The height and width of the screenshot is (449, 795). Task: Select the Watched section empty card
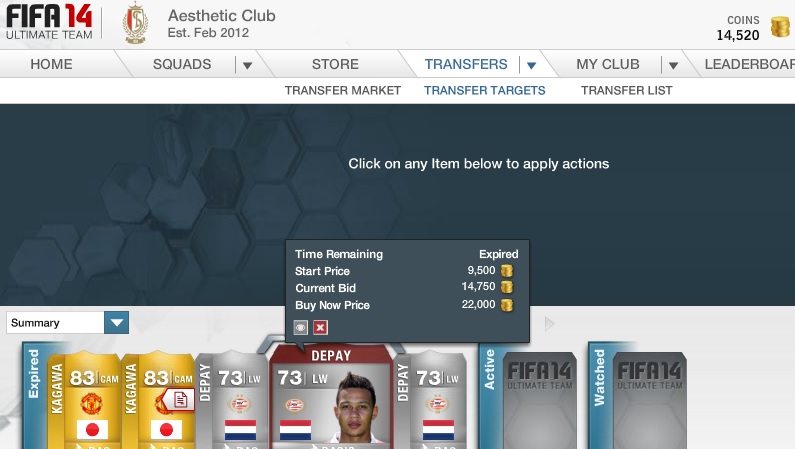coord(649,400)
